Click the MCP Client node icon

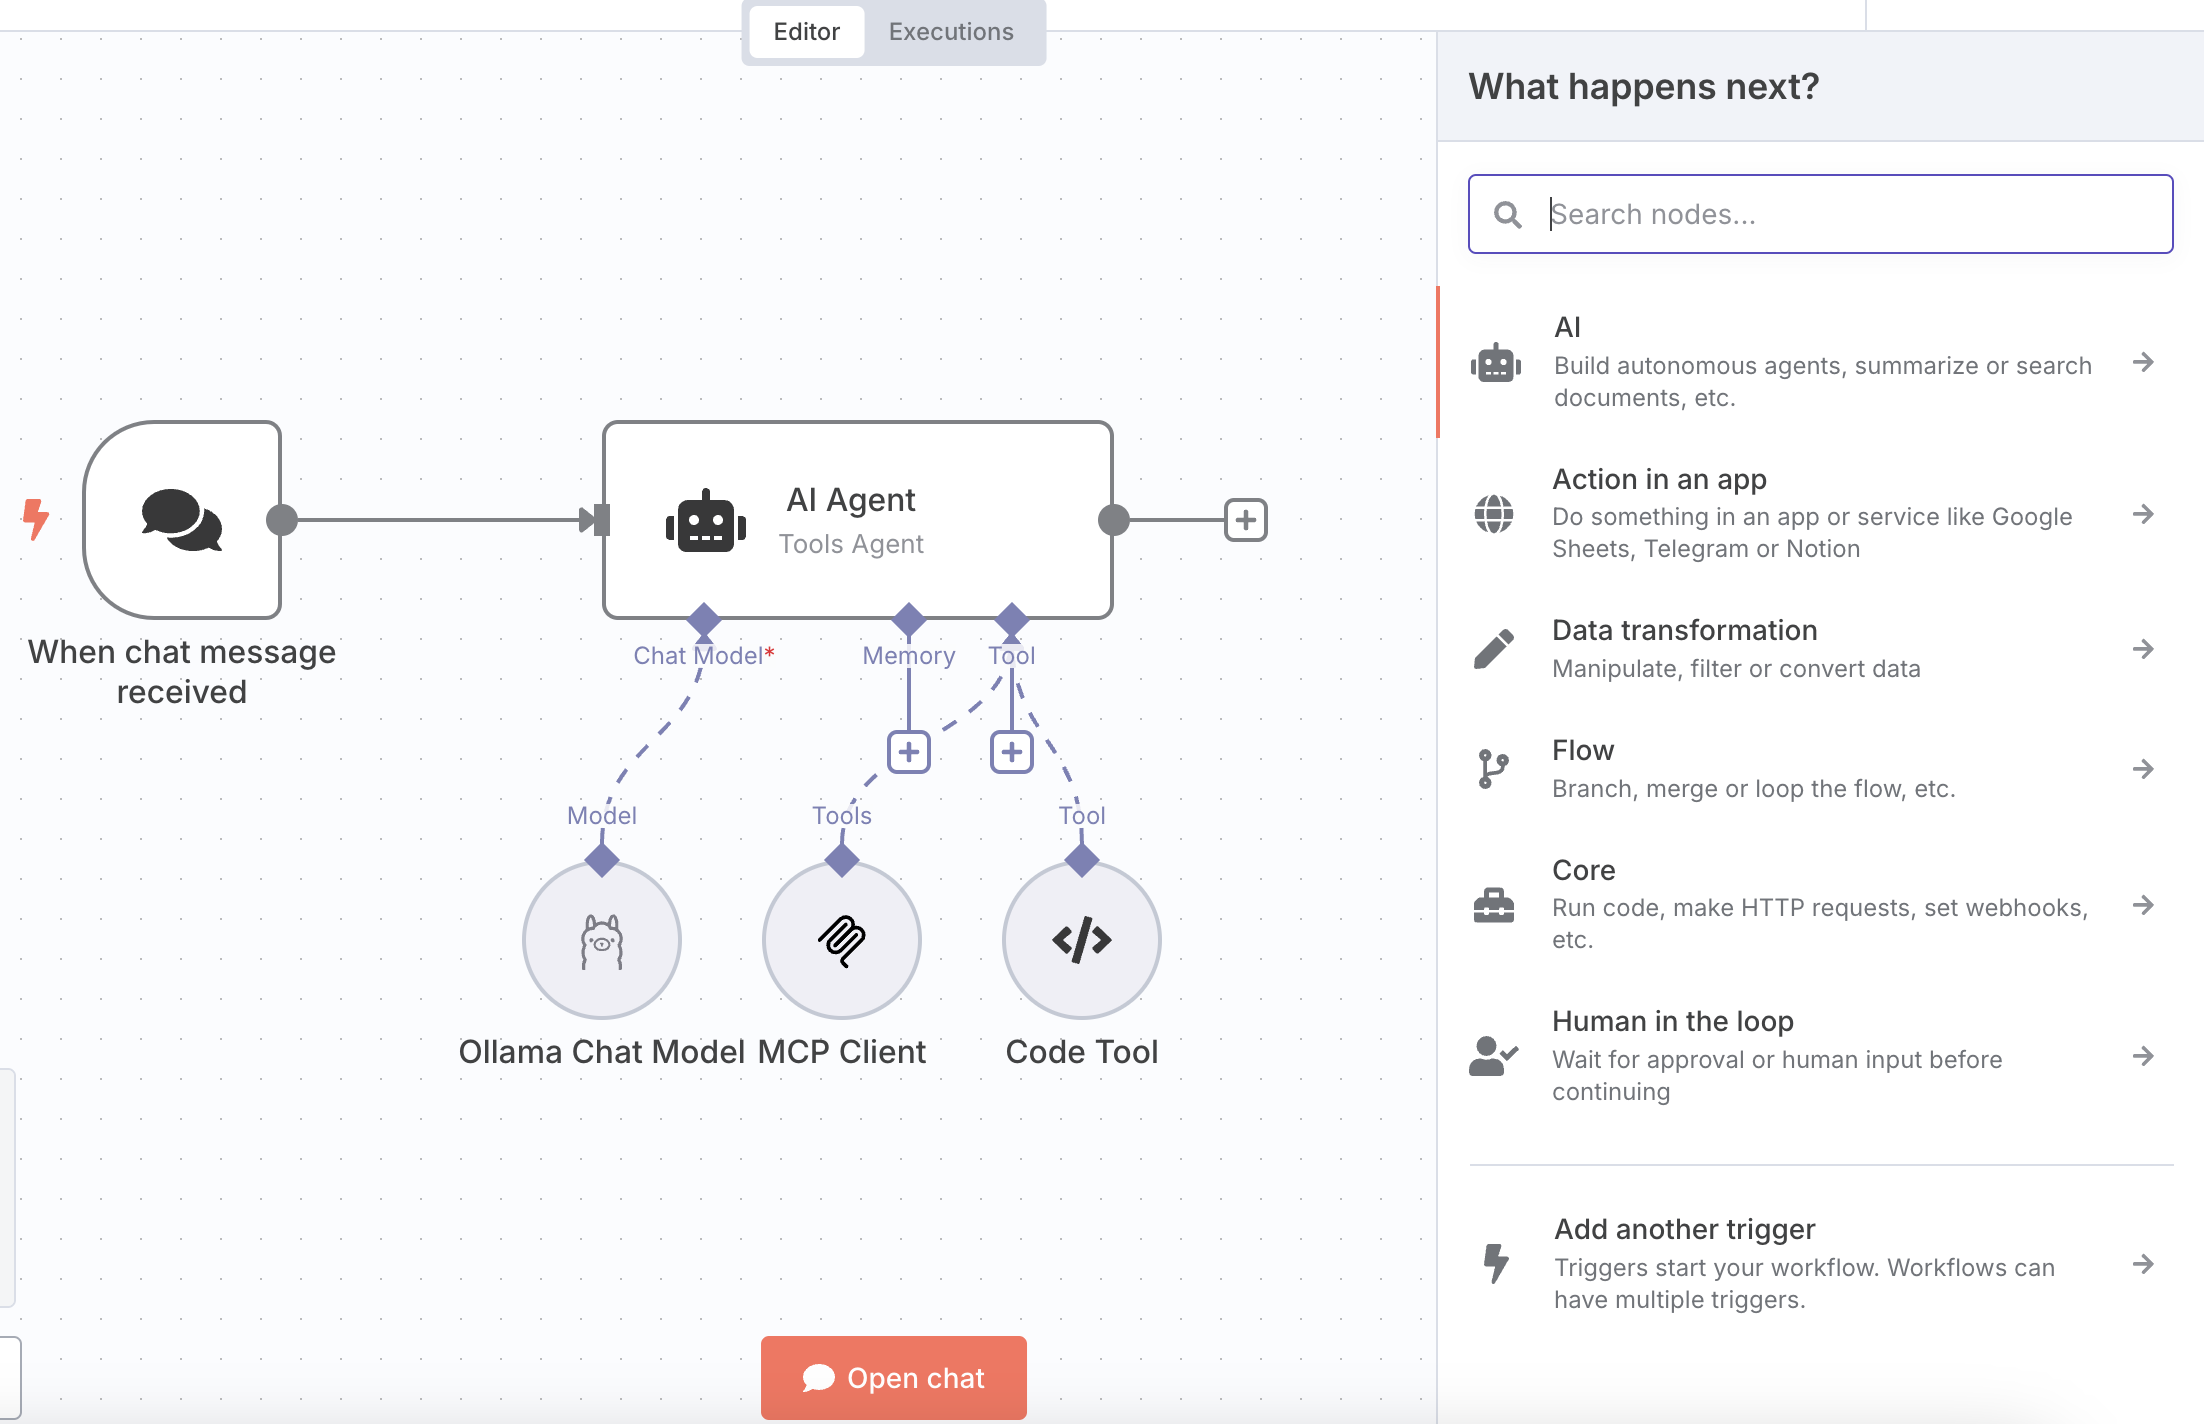click(x=842, y=940)
